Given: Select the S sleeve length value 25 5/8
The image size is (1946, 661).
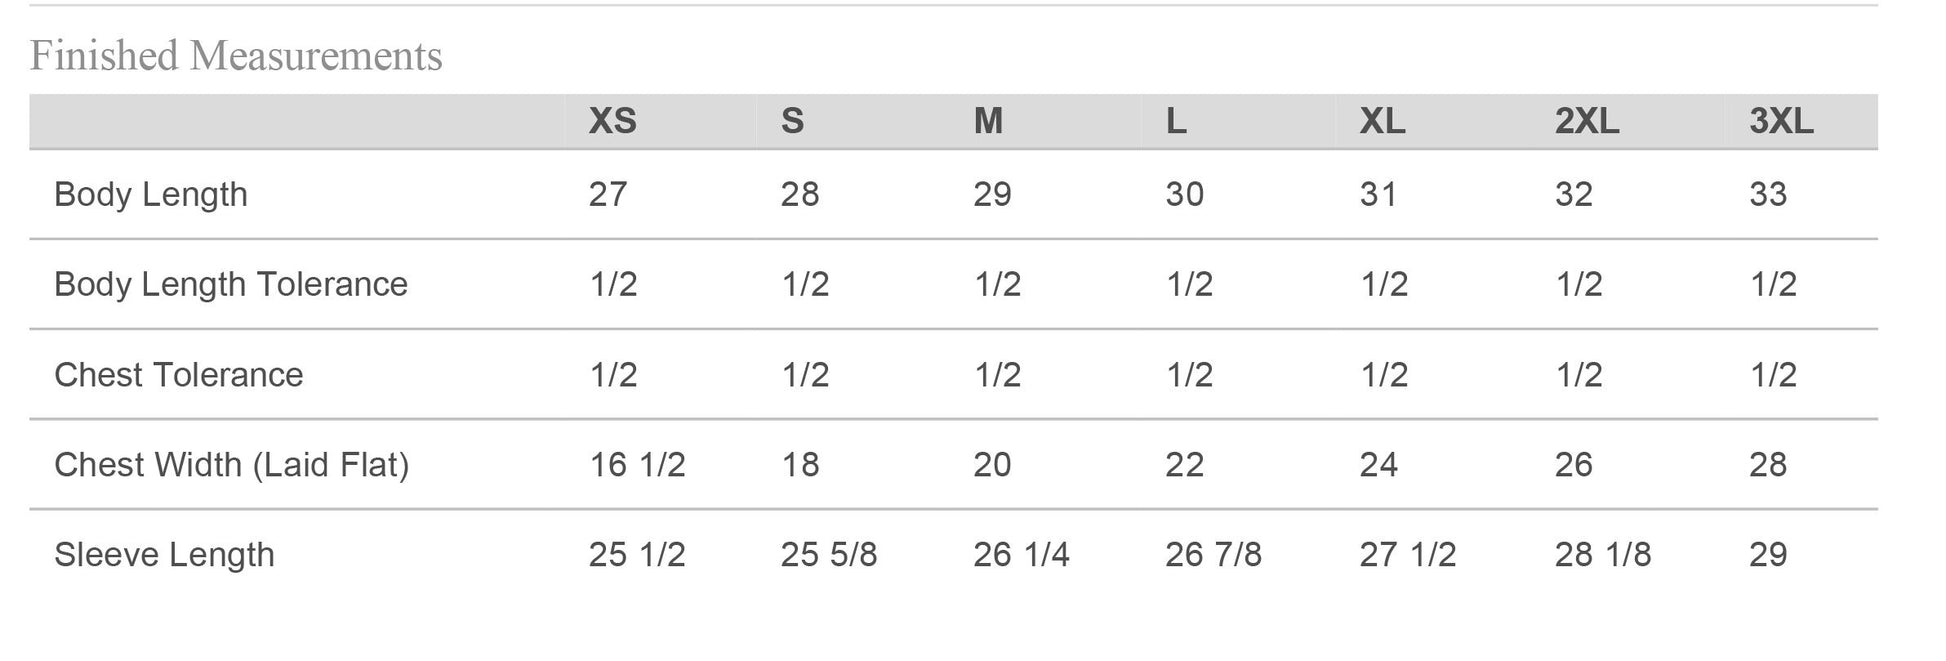Looking at the screenshot, I should pyautogui.click(x=829, y=555).
